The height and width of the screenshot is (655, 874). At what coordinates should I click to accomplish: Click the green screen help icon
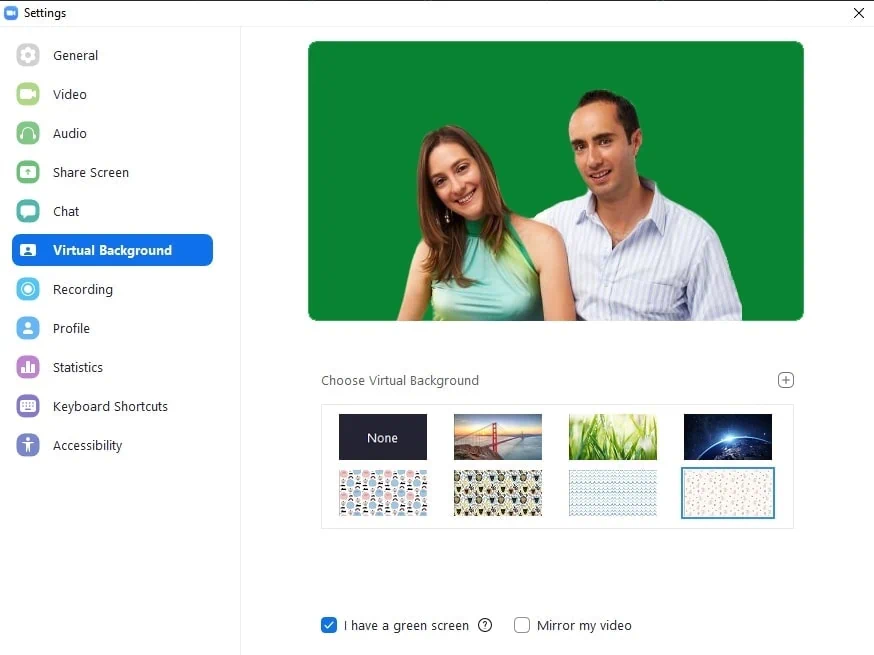click(485, 626)
